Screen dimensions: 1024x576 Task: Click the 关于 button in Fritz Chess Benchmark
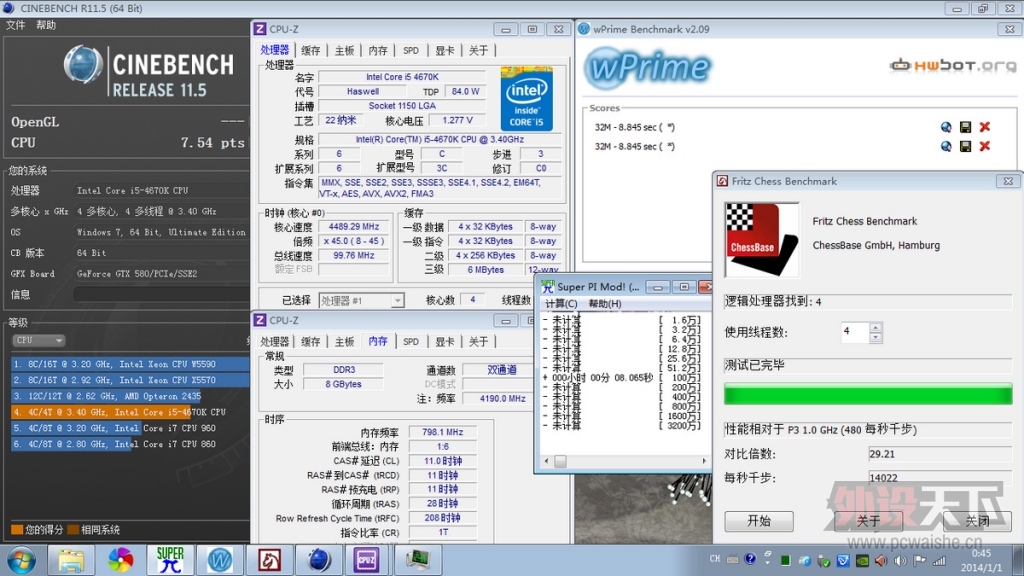pyautogui.click(x=869, y=521)
